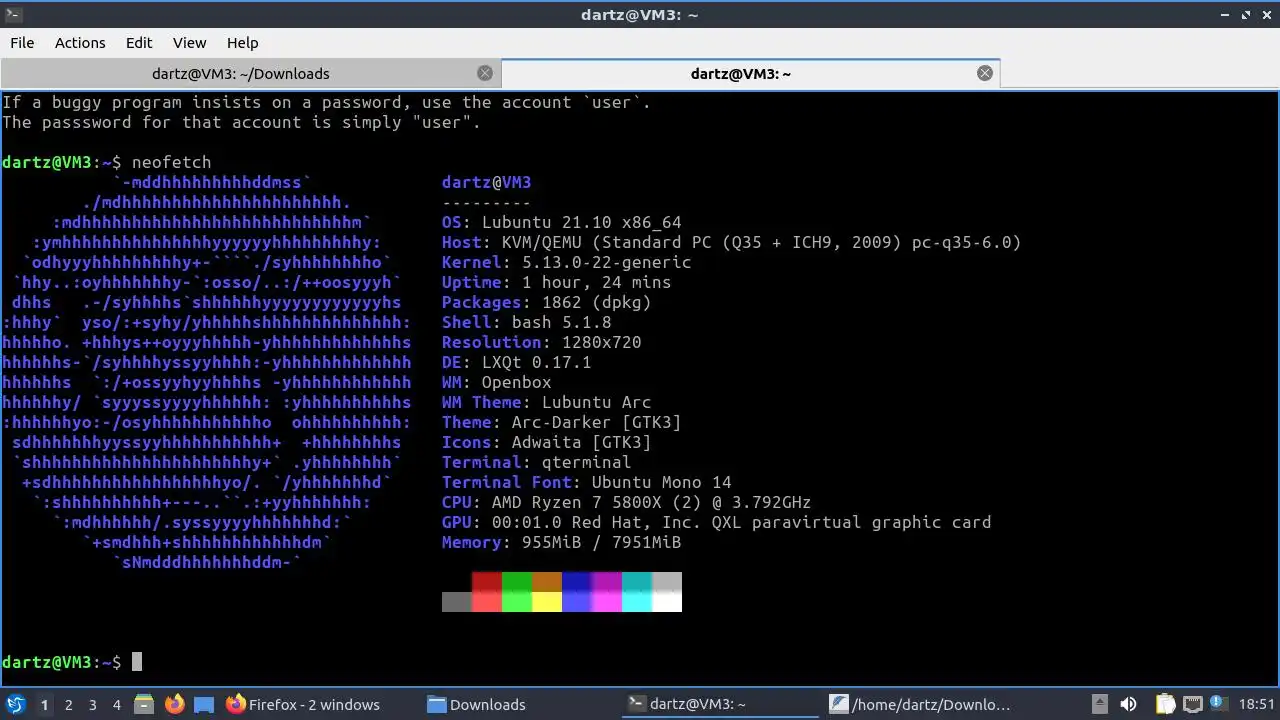Open the Lubuntu application menu
The height and width of the screenshot is (720, 1280).
[16, 704]
